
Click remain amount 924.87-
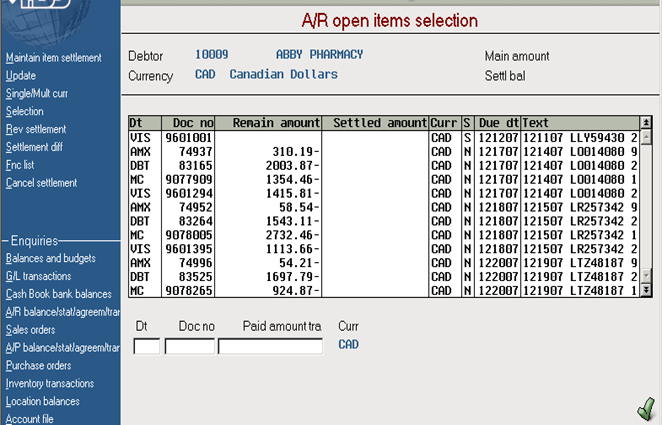tap(296, 291)
